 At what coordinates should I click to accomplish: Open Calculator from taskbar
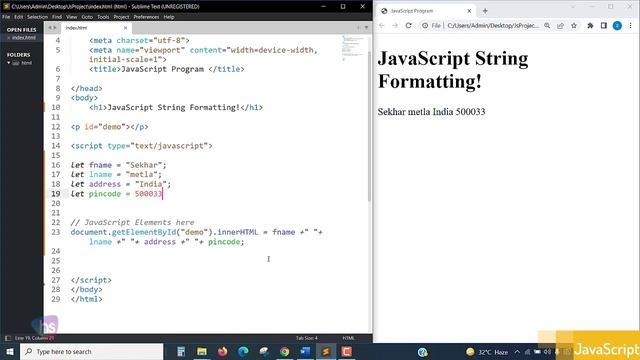pos(181,351)
